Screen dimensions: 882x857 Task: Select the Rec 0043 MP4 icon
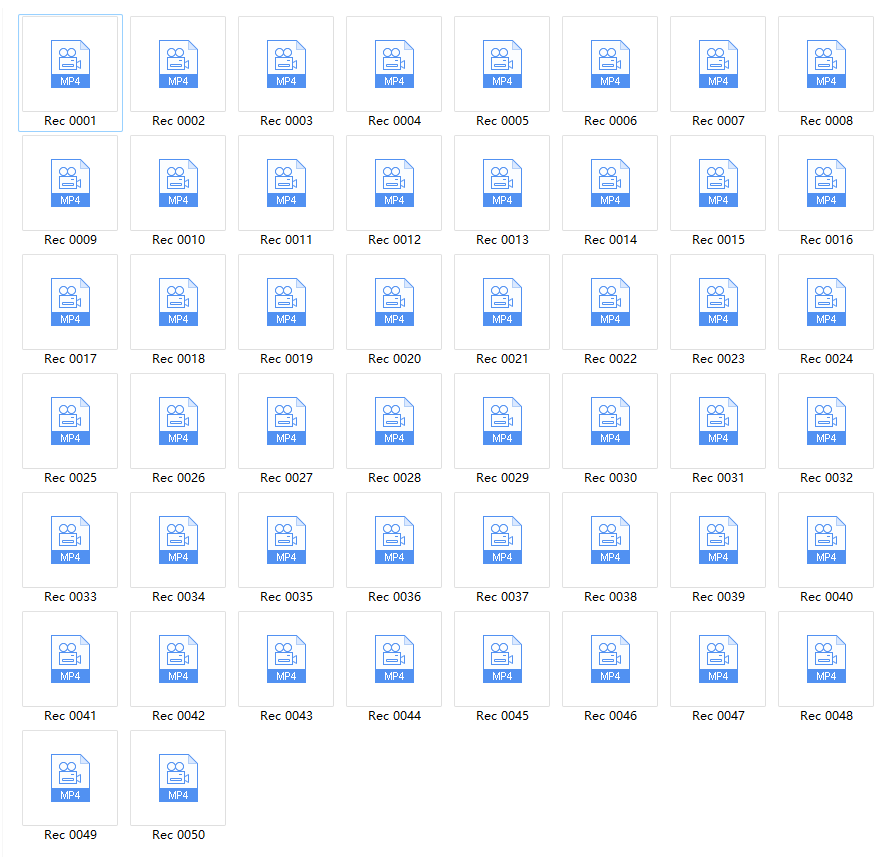click(x=286, y=659)
